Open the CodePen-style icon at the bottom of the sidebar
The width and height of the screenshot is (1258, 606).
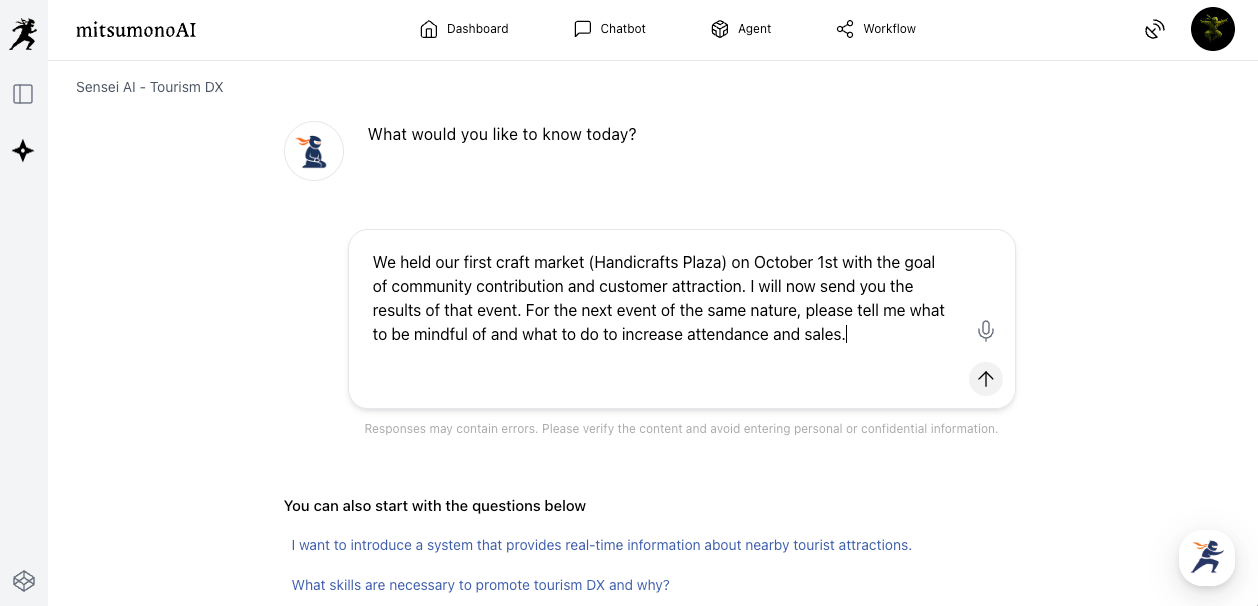click(23, 580)
